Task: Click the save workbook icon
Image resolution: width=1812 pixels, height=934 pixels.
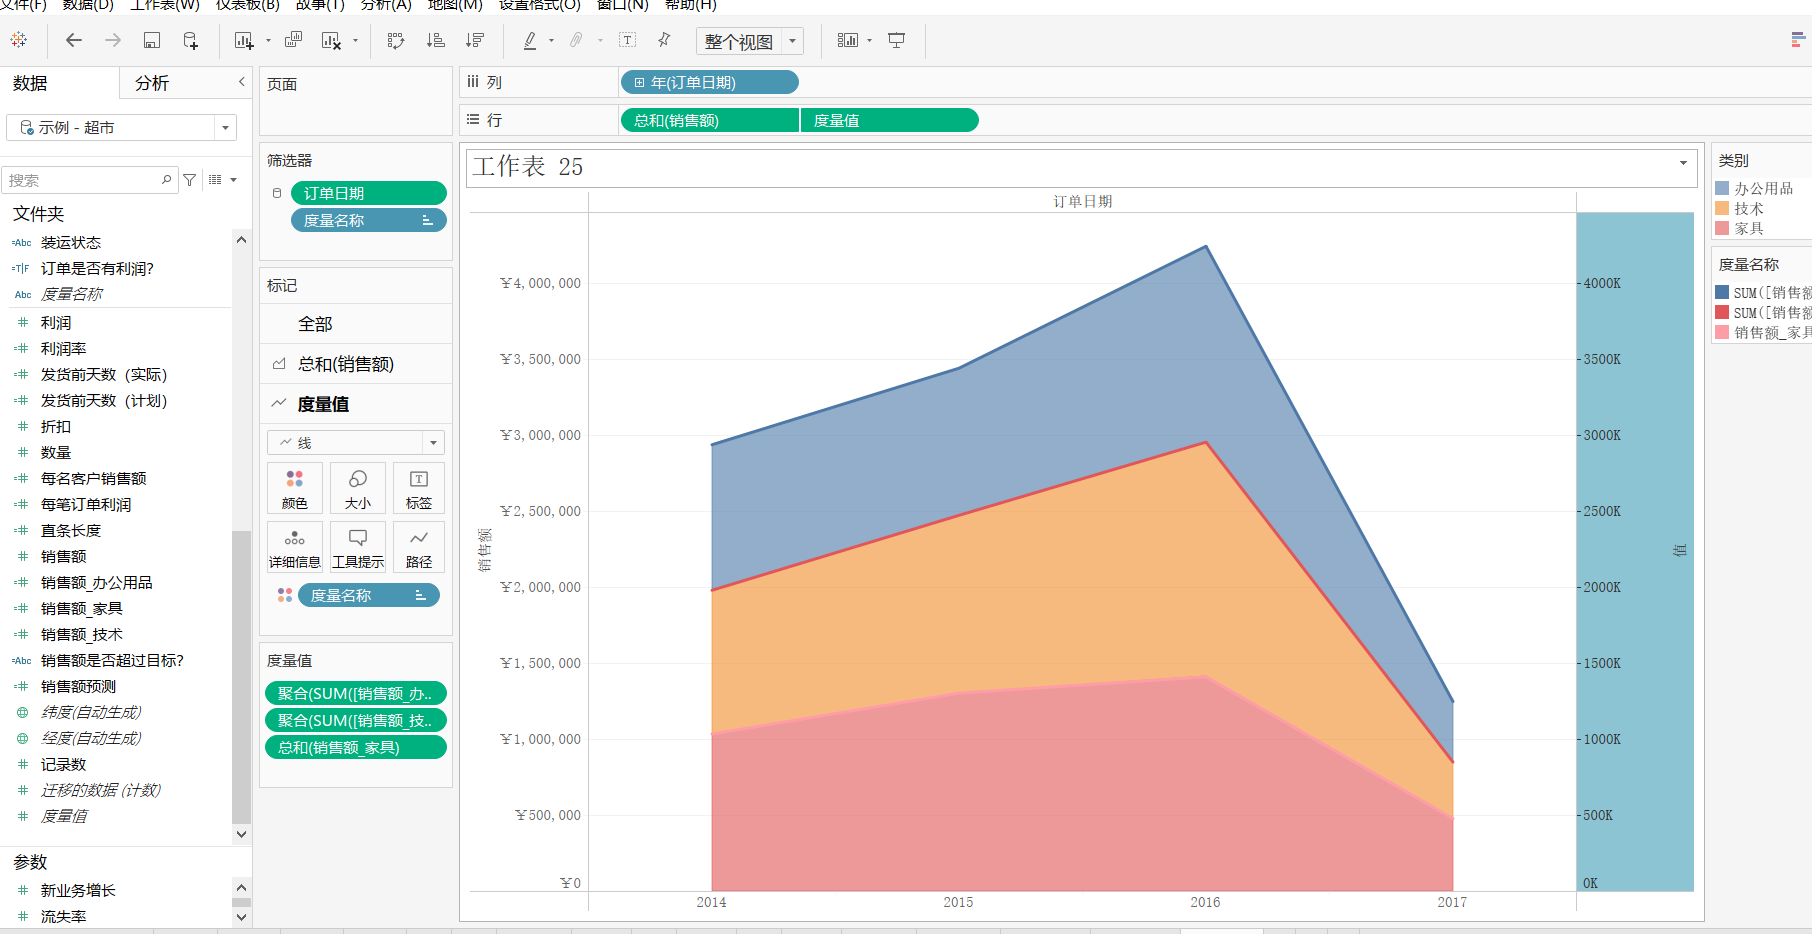Action: coord(152,40)
